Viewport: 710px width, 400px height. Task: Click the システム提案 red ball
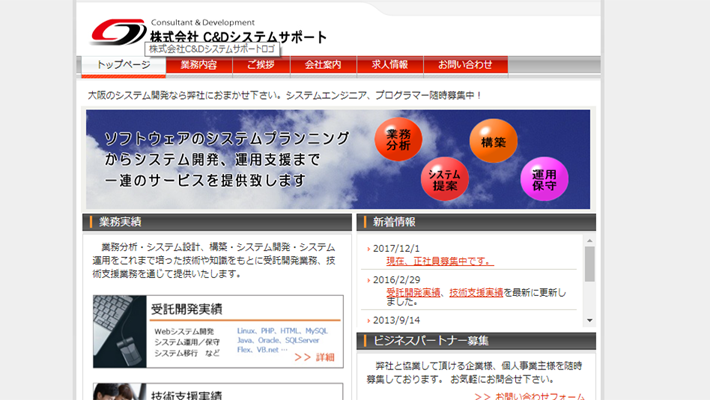pyautogui.click(x=445, y=179)
